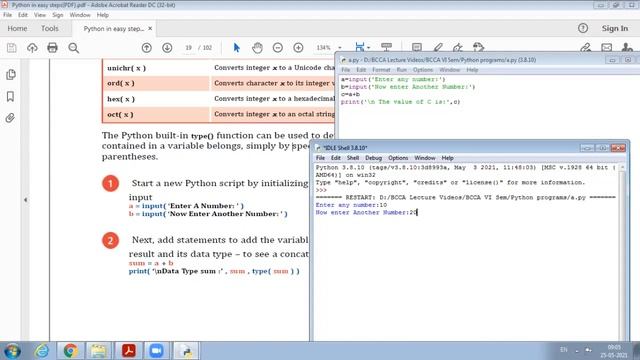This screenshot has height=360, width=640.
Task: Open the Edit menu in Acrobat
Action: point(23,15)
